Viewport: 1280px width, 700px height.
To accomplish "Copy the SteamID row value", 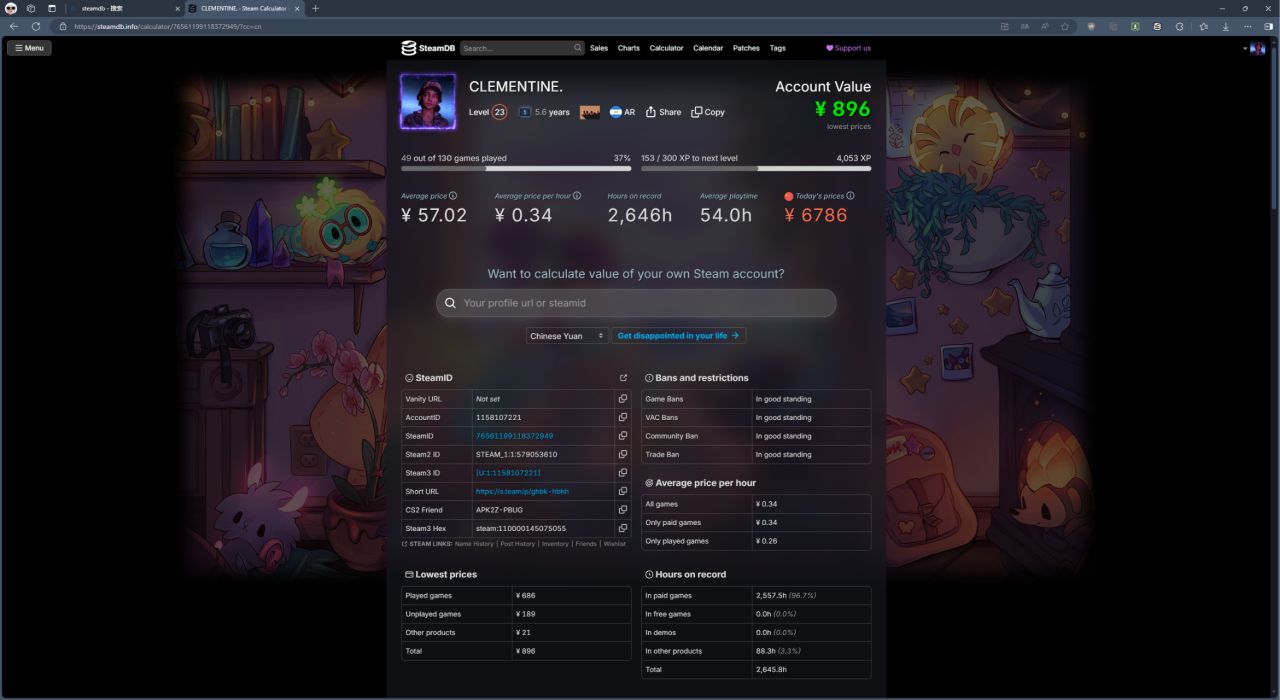I will 622,436.
